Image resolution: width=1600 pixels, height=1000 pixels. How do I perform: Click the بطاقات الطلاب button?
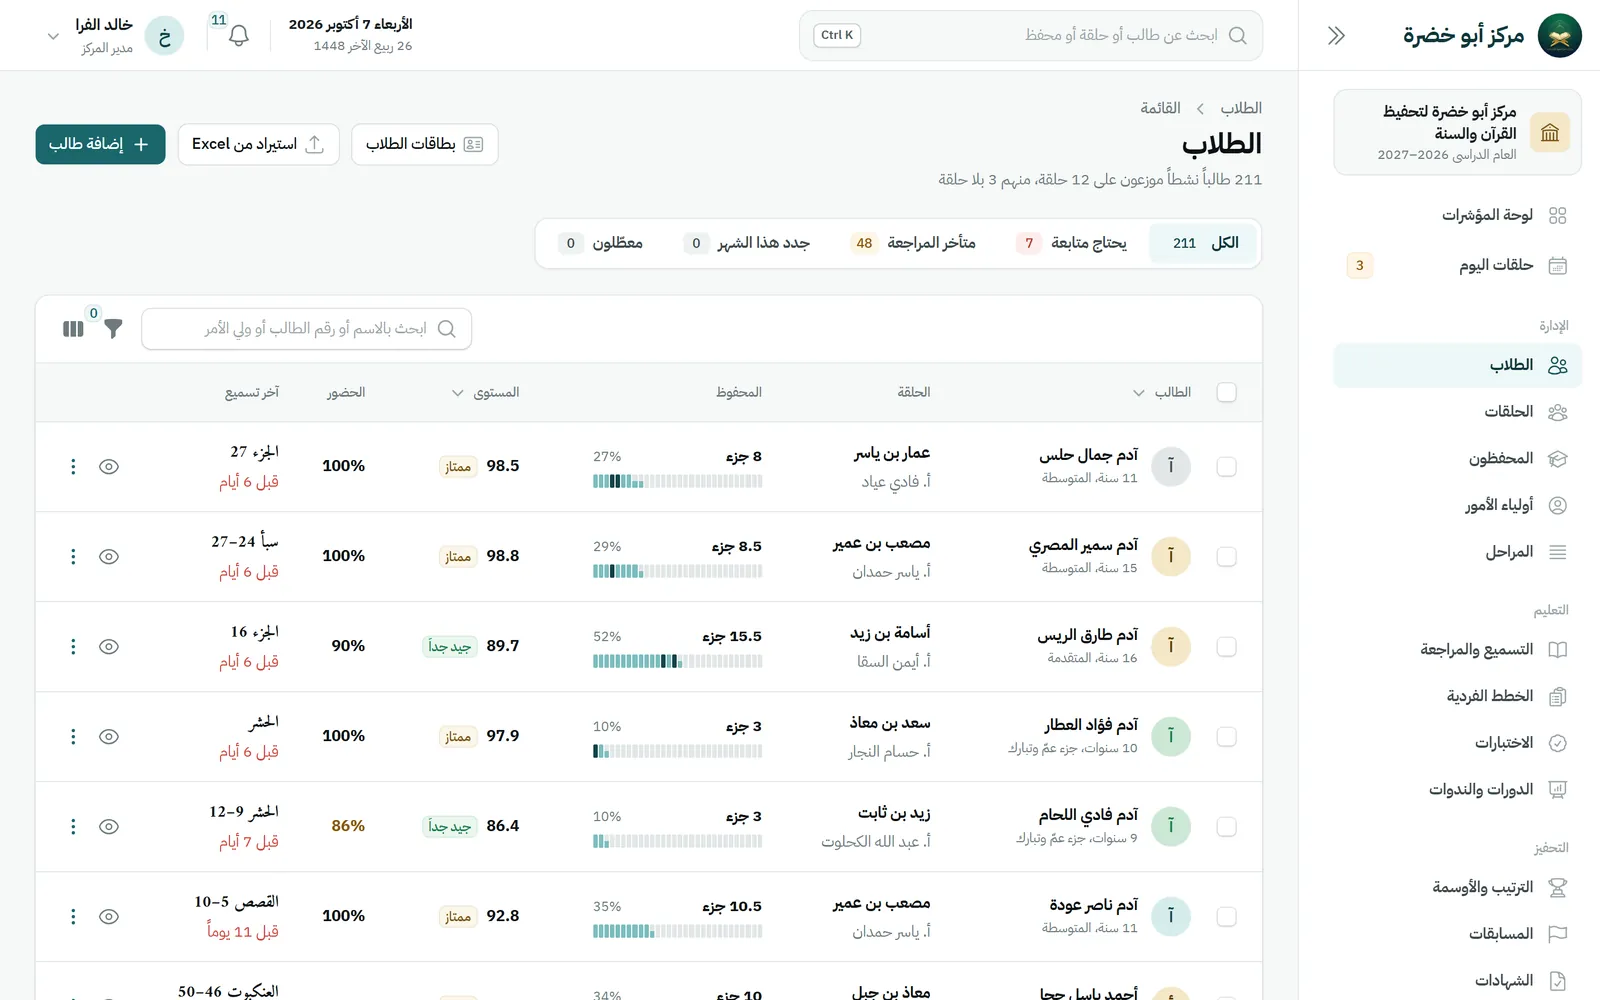coord(425,144)
